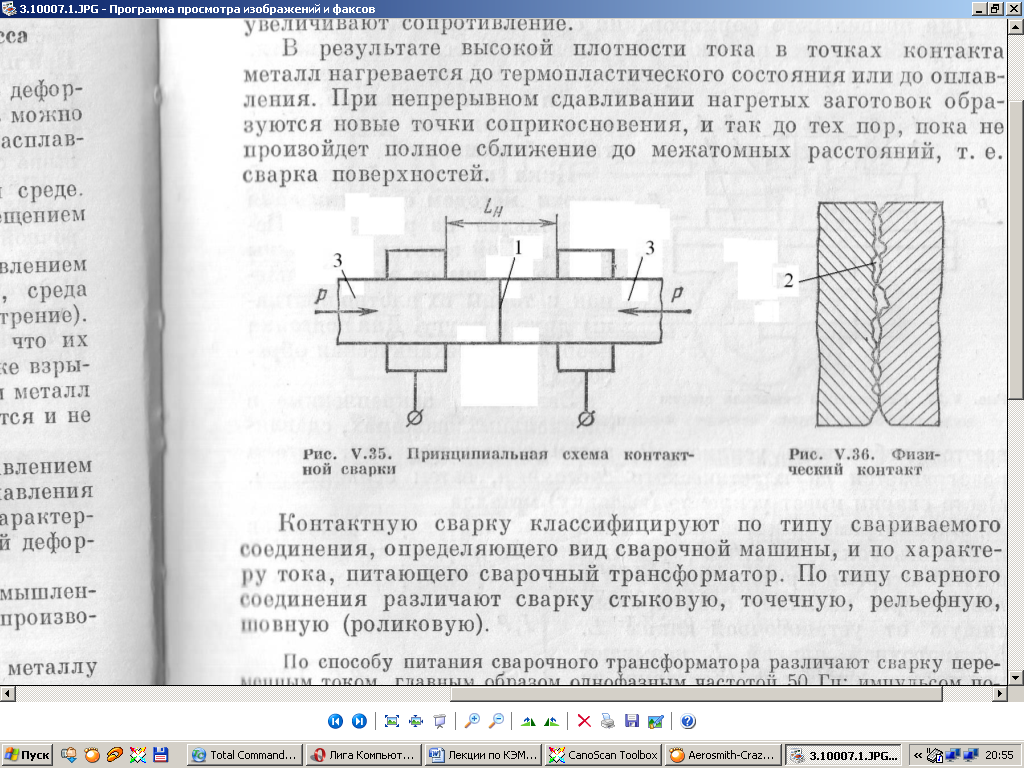
Task: Switch to Total Commander in the taskbar
Action: point(246,755)
